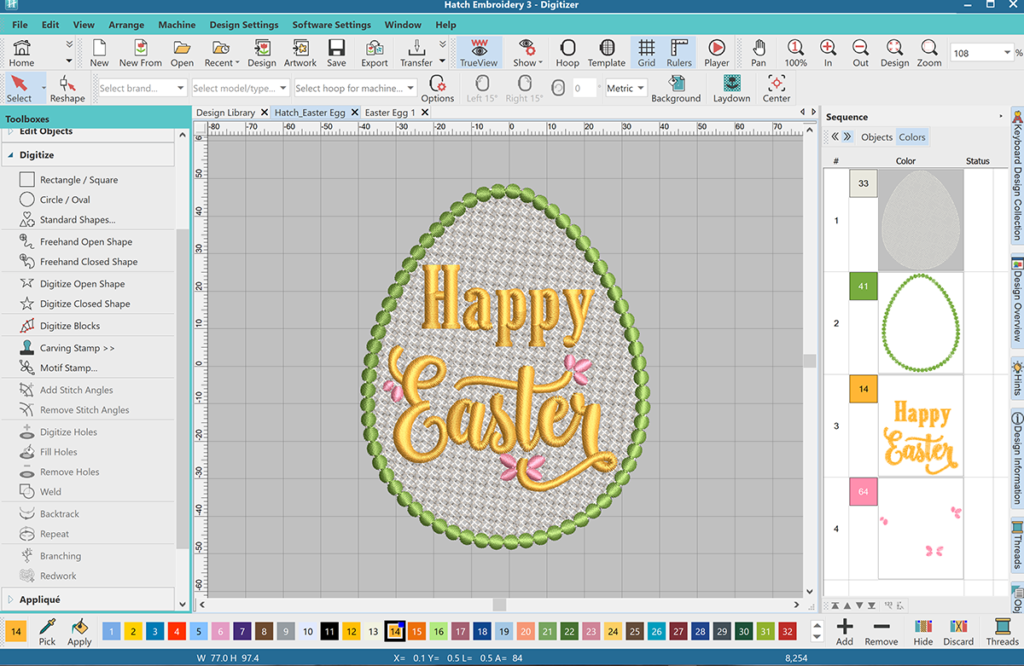Select red color swatch number 4
The height and width of the screenshot is (666, 1024).
[176, 631]
